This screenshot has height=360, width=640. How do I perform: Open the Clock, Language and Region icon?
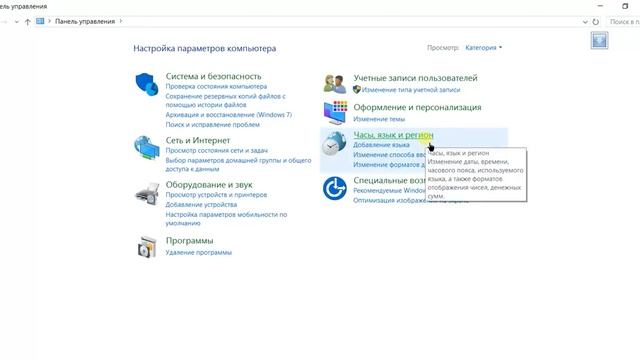click(334, 144)
